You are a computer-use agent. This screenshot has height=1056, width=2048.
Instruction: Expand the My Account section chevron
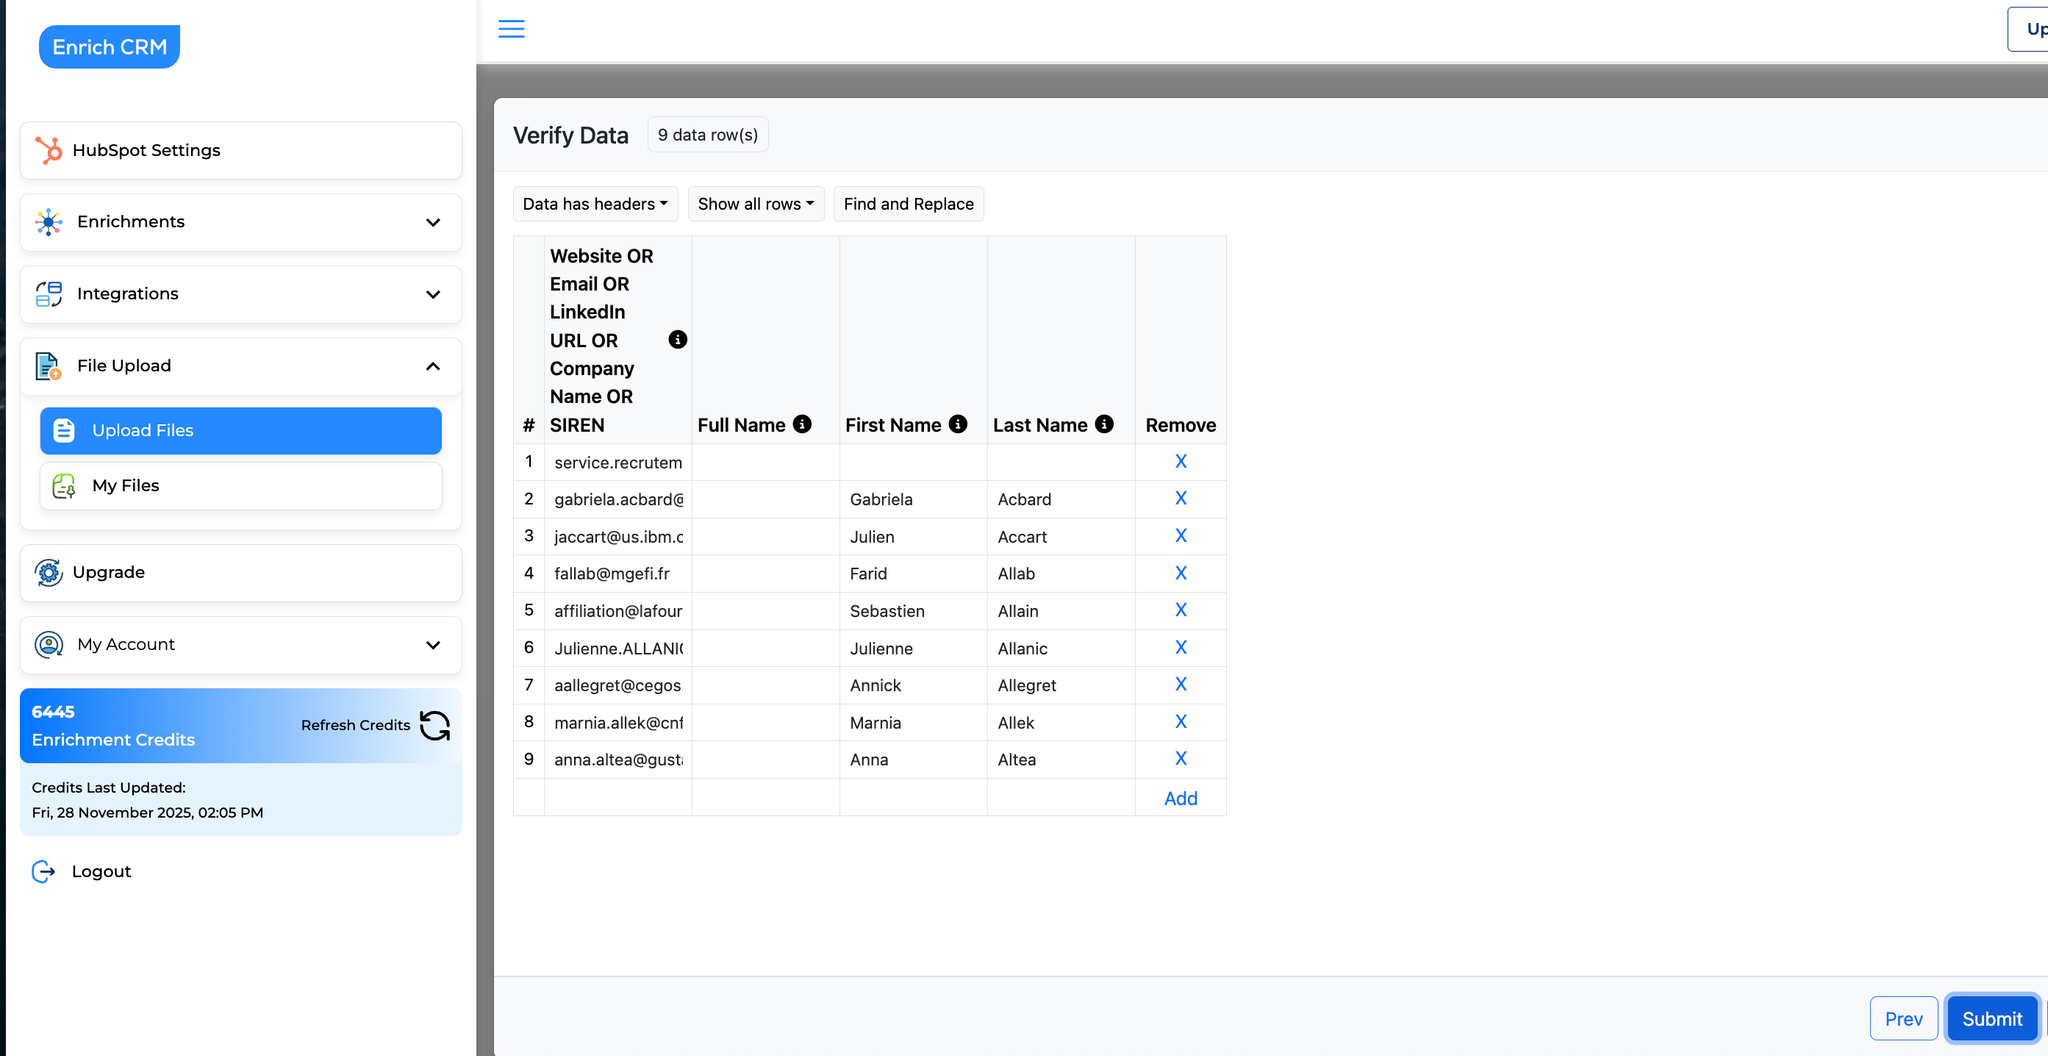pos(433,645)
